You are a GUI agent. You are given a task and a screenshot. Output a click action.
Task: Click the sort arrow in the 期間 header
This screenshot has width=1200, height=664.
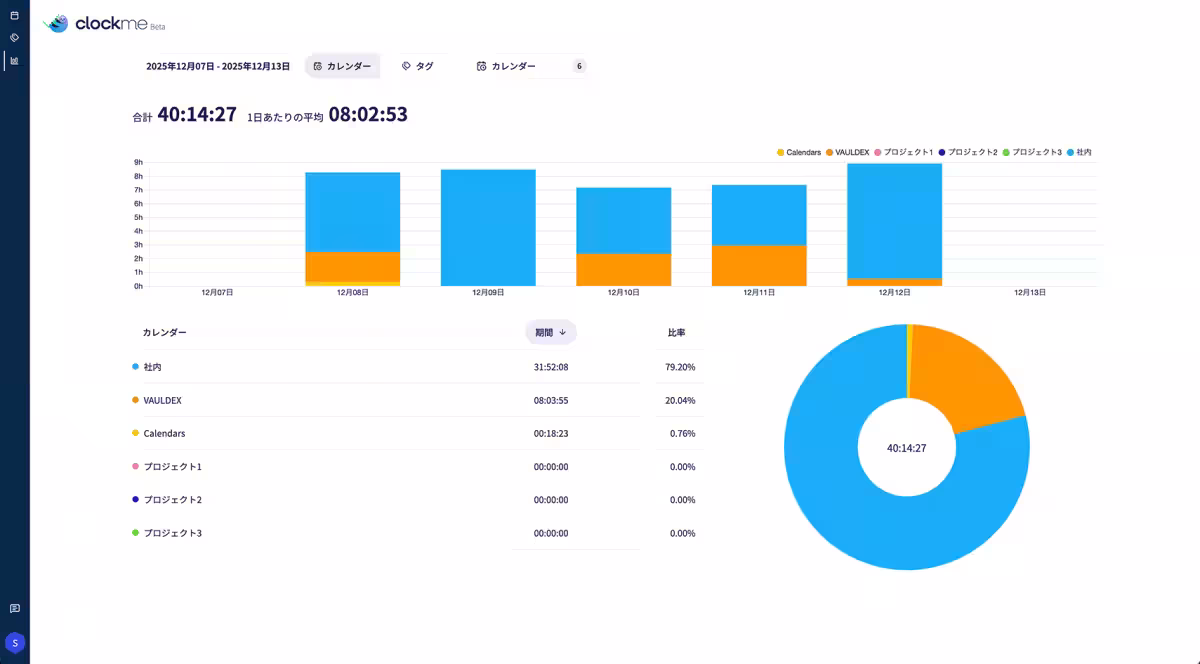coord(563,332)
